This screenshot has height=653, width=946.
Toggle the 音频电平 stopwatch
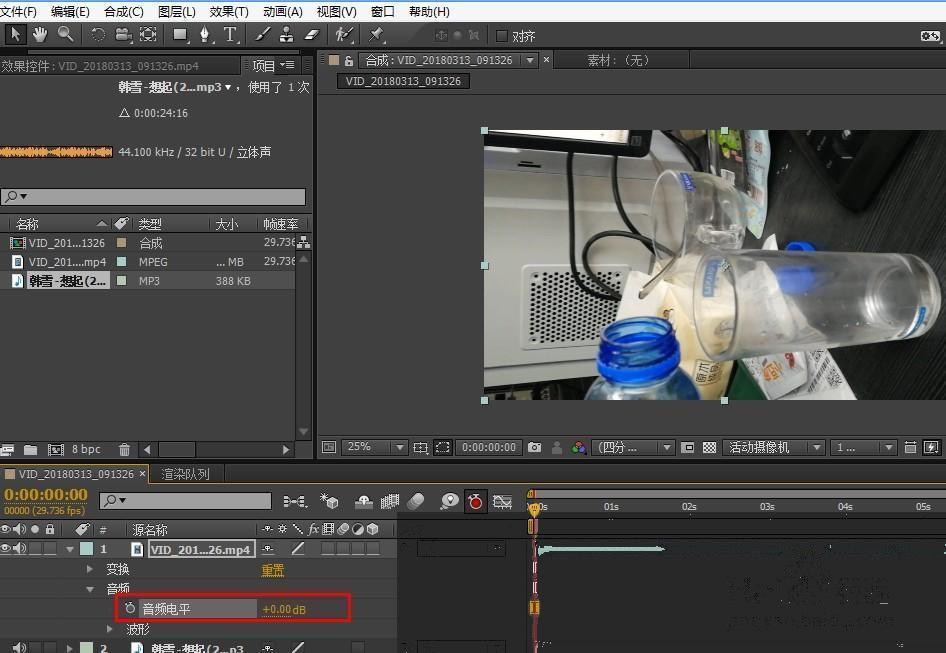(x=130, y=608)
